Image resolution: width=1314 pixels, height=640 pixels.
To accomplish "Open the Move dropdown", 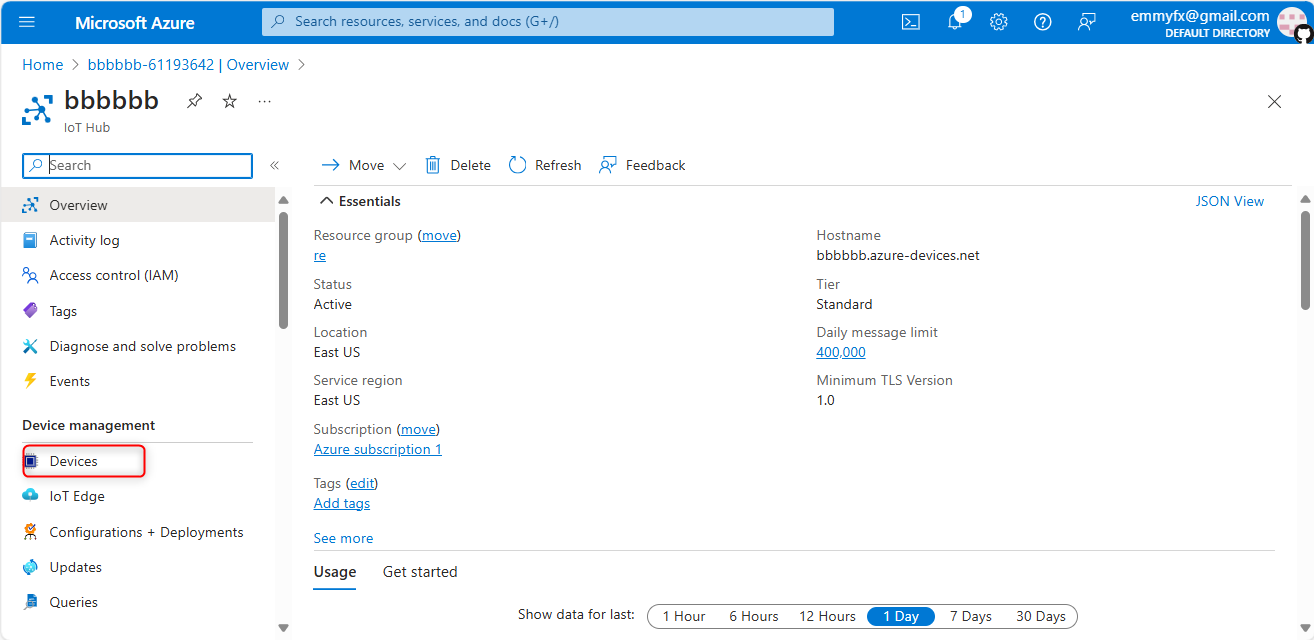I will coord(364,166).
